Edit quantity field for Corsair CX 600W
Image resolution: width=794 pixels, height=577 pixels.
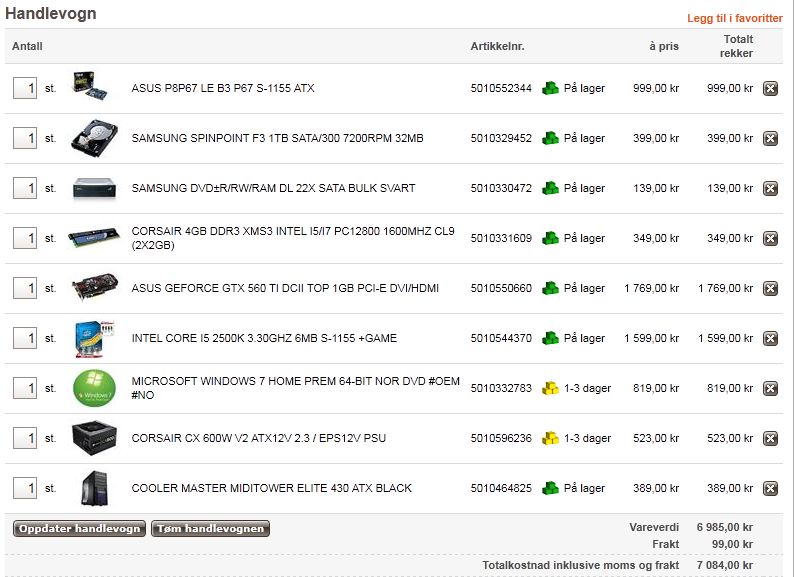pos(25,438)
